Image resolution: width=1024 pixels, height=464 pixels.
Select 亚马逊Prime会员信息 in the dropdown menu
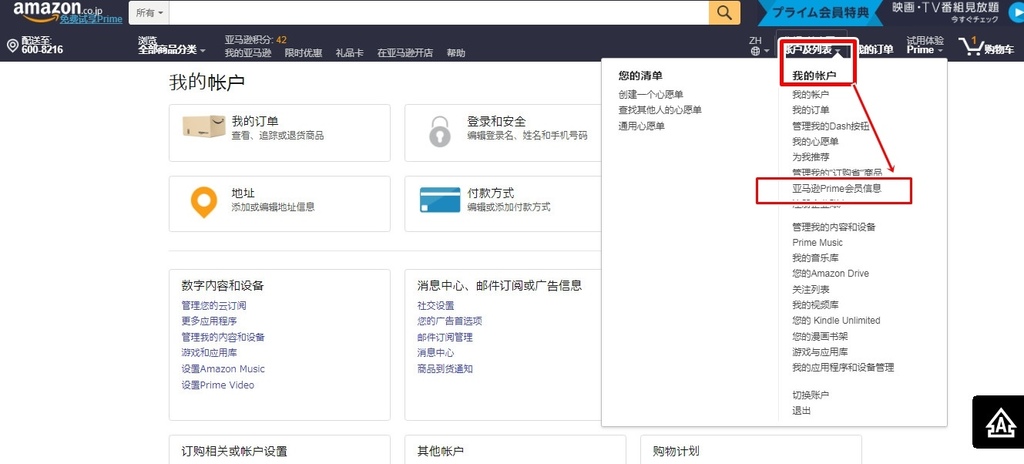click(x=837, y=188)
